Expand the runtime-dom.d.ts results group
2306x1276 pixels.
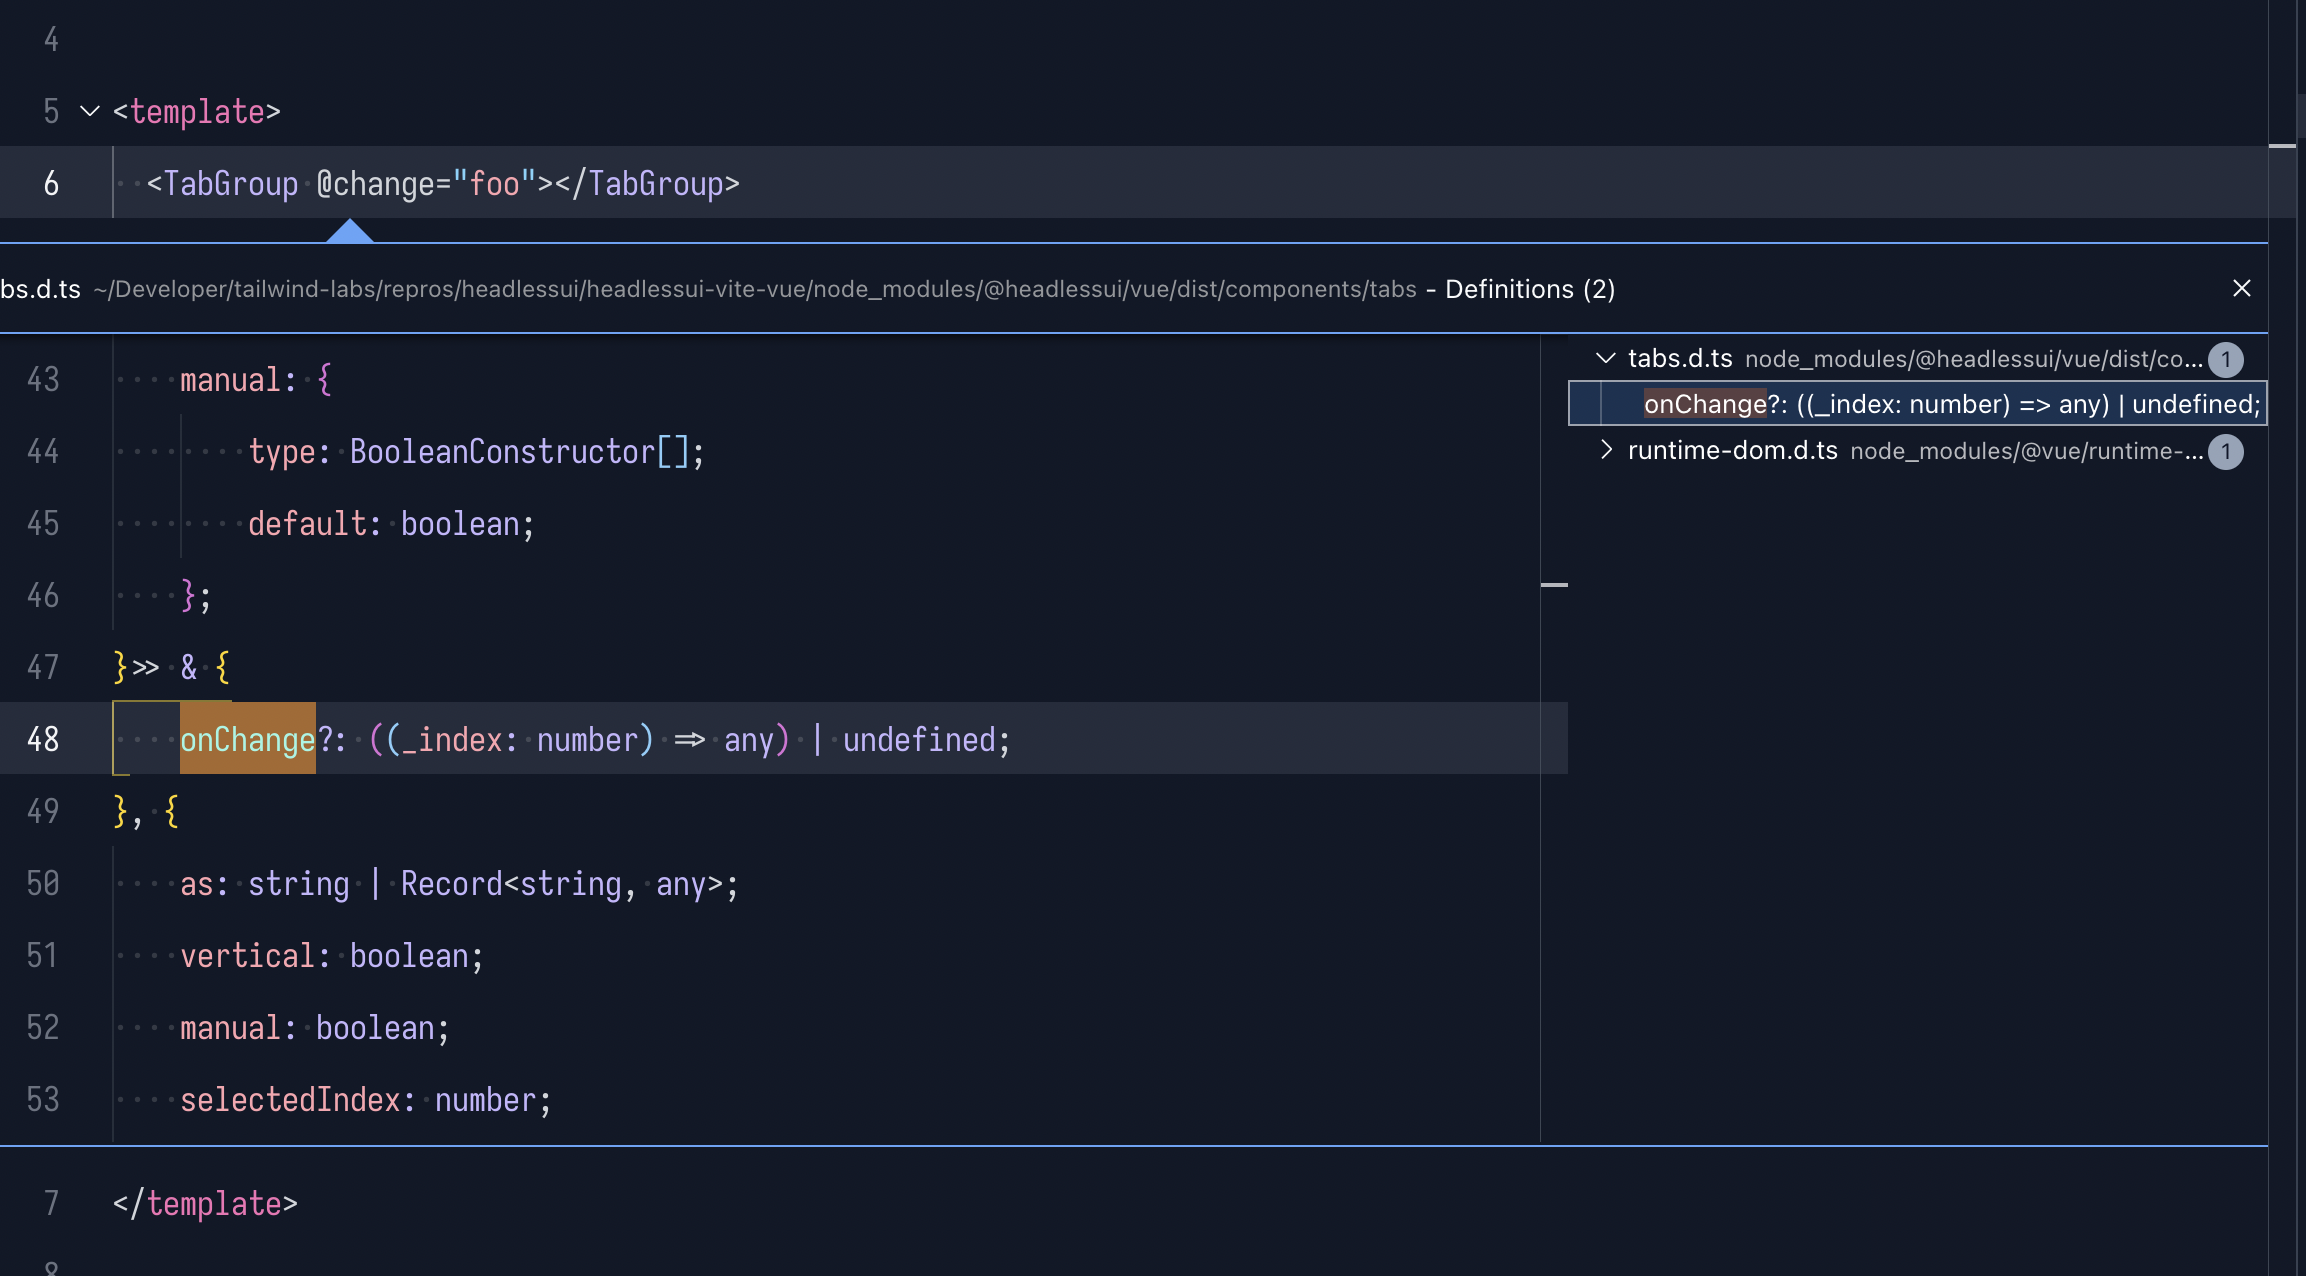click(x=1607, y=451)
